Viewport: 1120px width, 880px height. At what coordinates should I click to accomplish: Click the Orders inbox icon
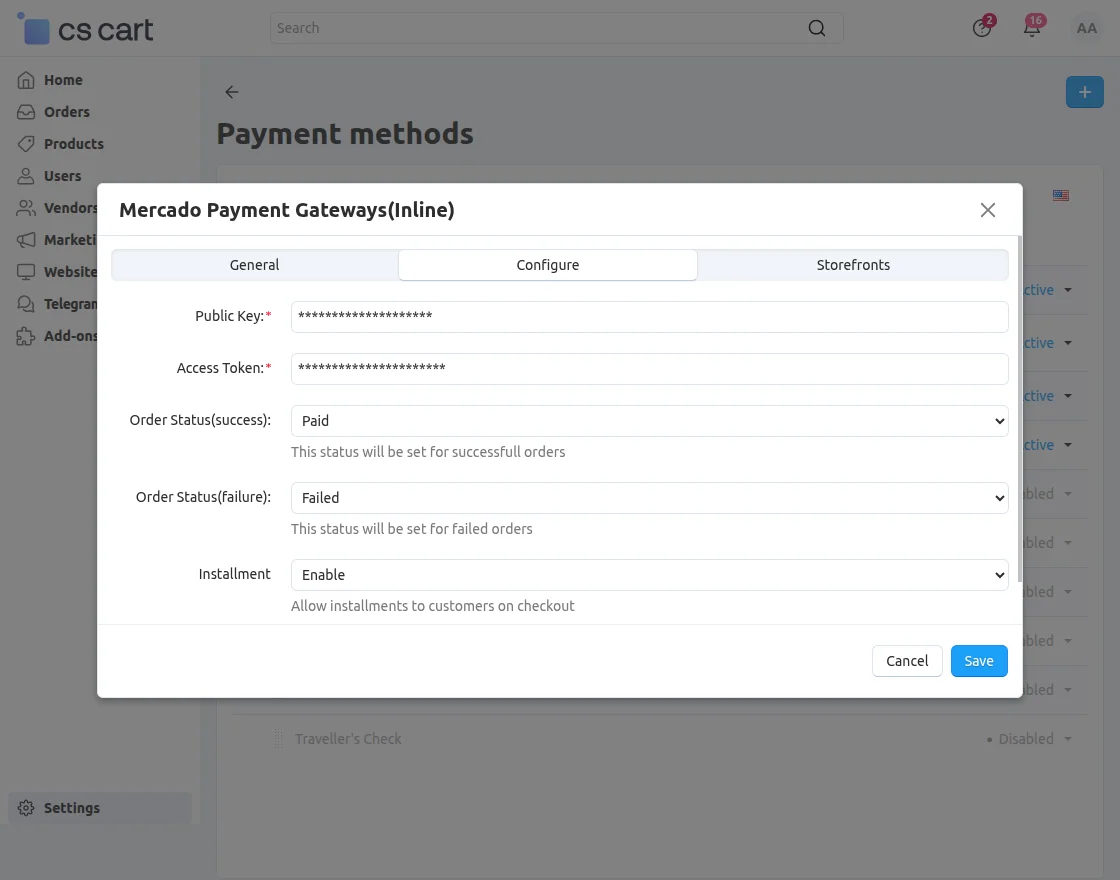[x=26, y=112]
